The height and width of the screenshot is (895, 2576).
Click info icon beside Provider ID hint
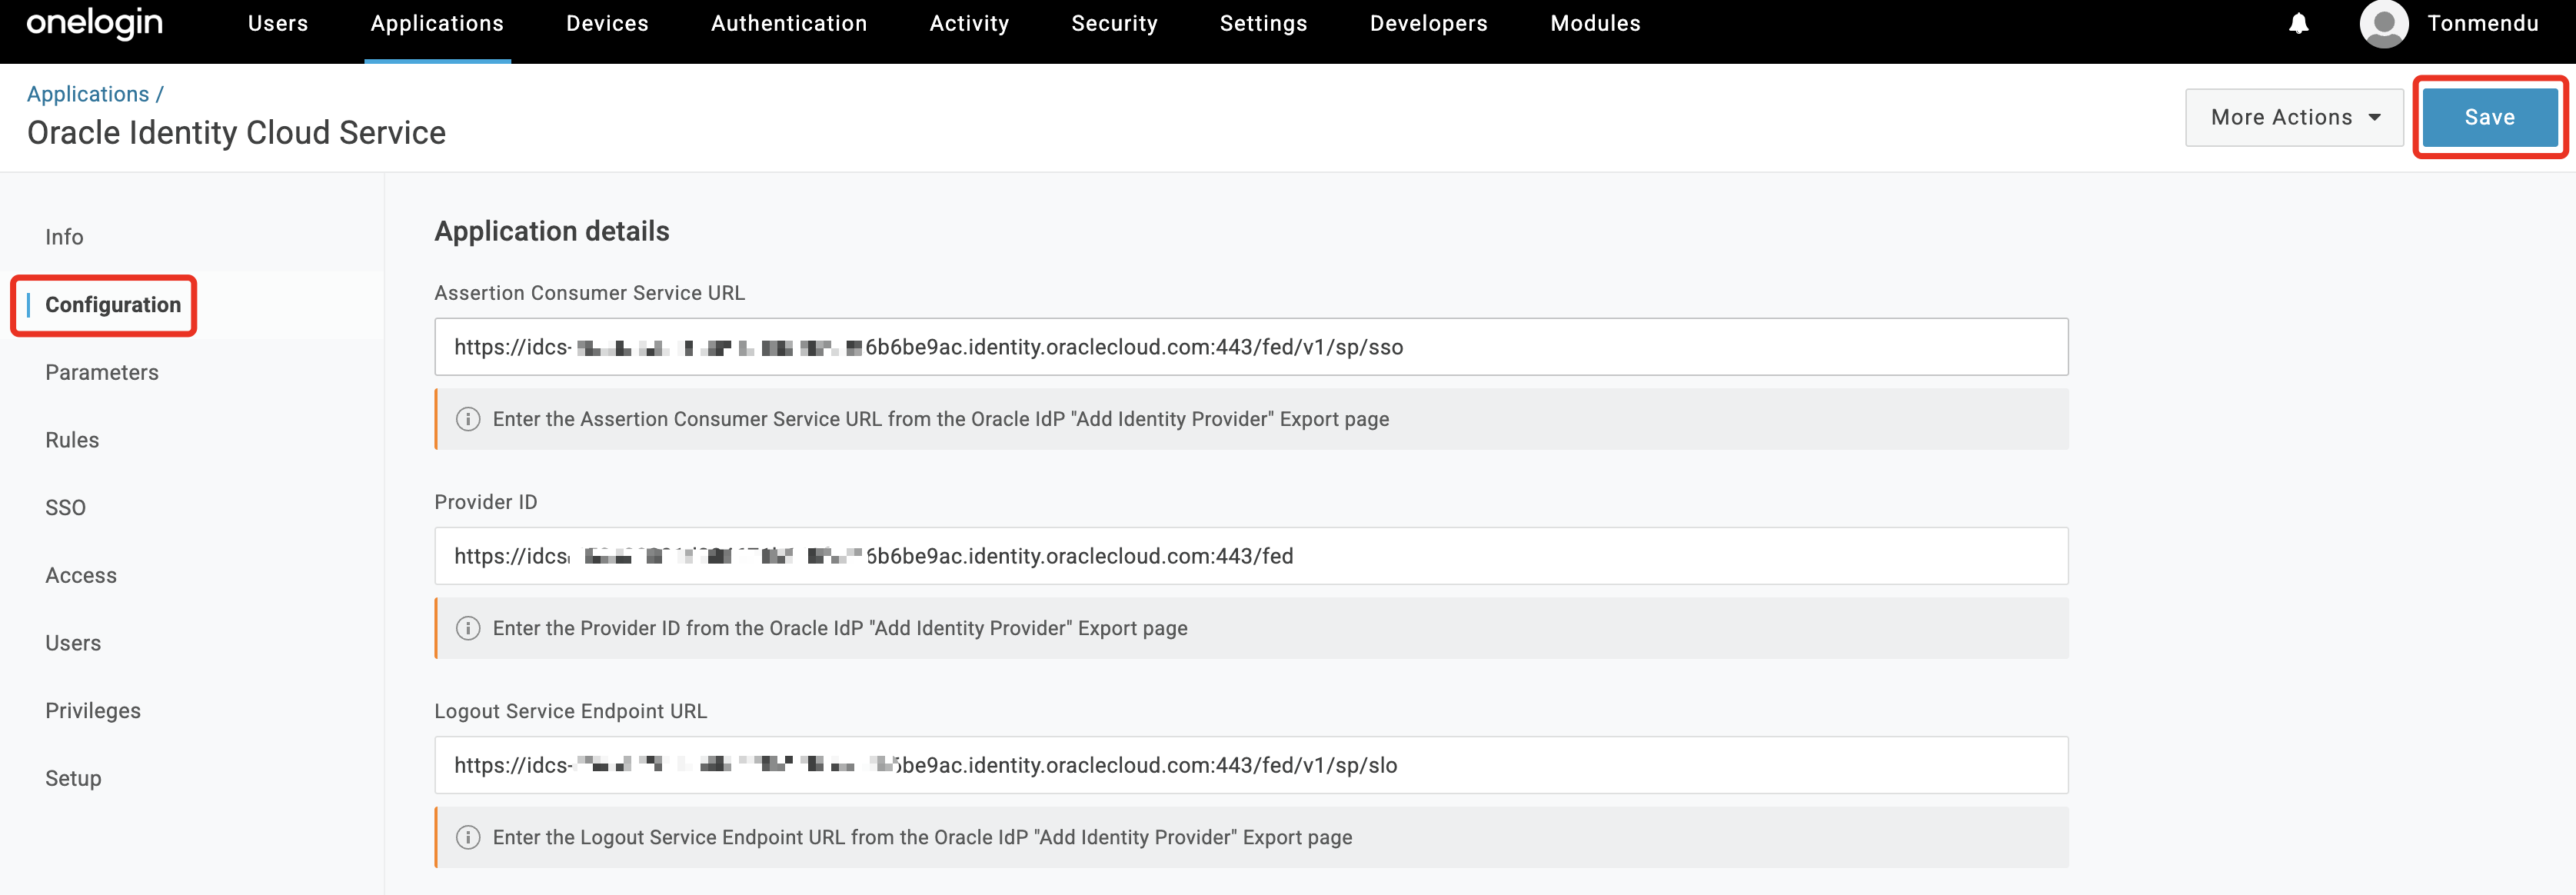(467, 628)
